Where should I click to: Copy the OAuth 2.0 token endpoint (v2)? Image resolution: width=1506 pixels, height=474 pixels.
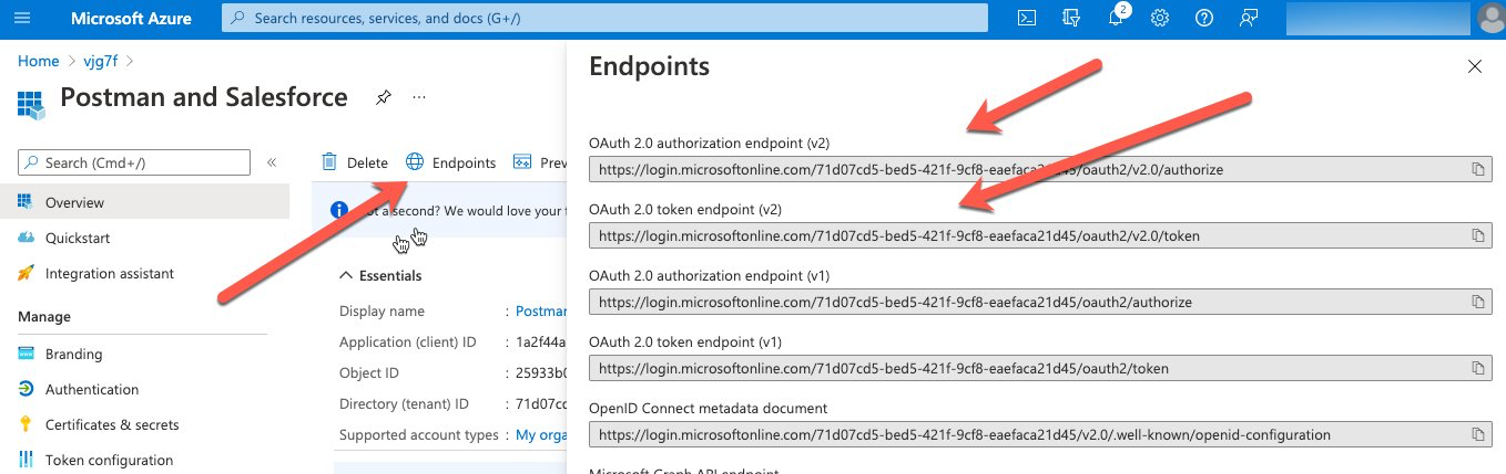pyautogui.click(x=1477, y=236)
